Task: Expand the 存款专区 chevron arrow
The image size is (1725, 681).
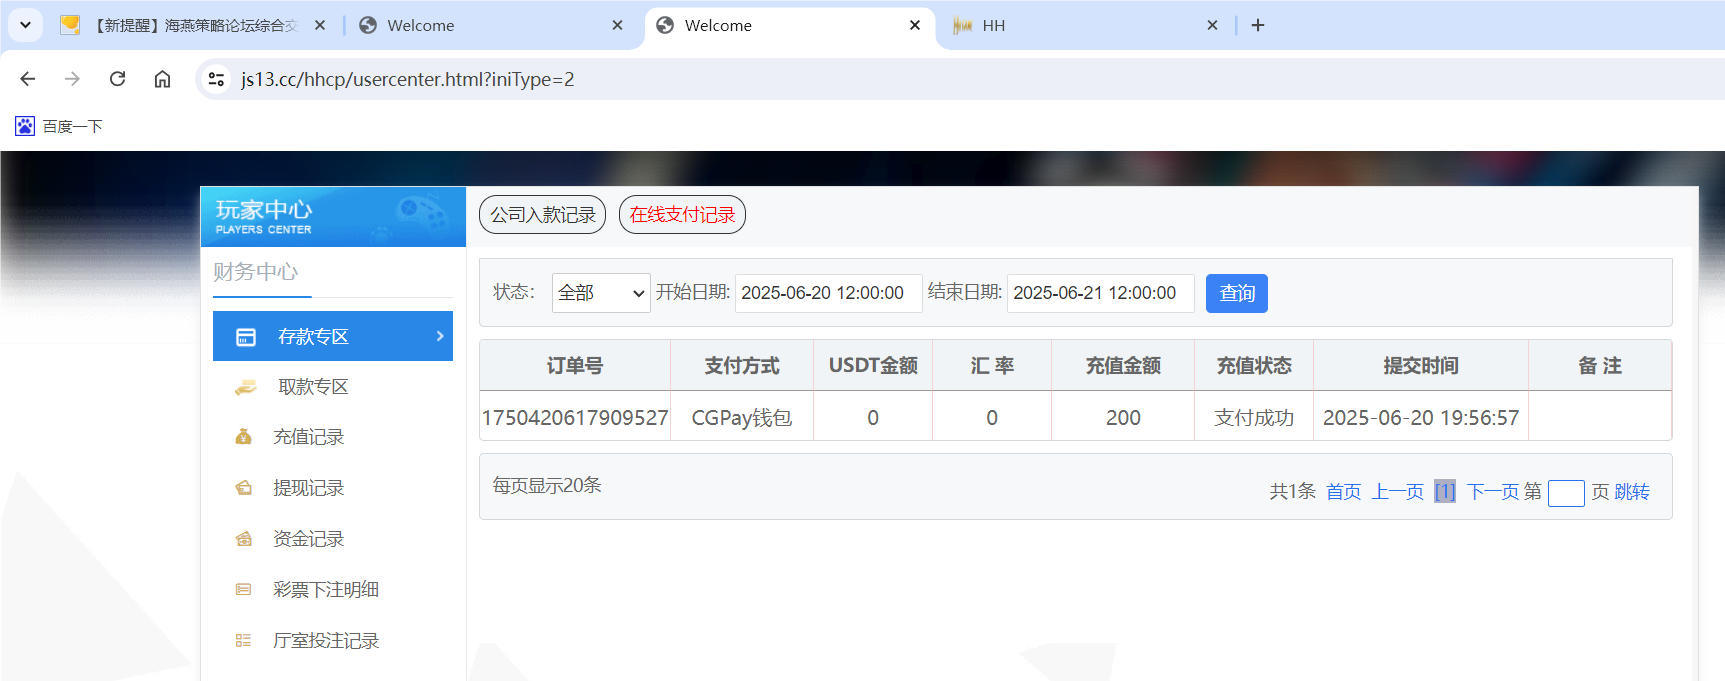Action: pos(440,336)
